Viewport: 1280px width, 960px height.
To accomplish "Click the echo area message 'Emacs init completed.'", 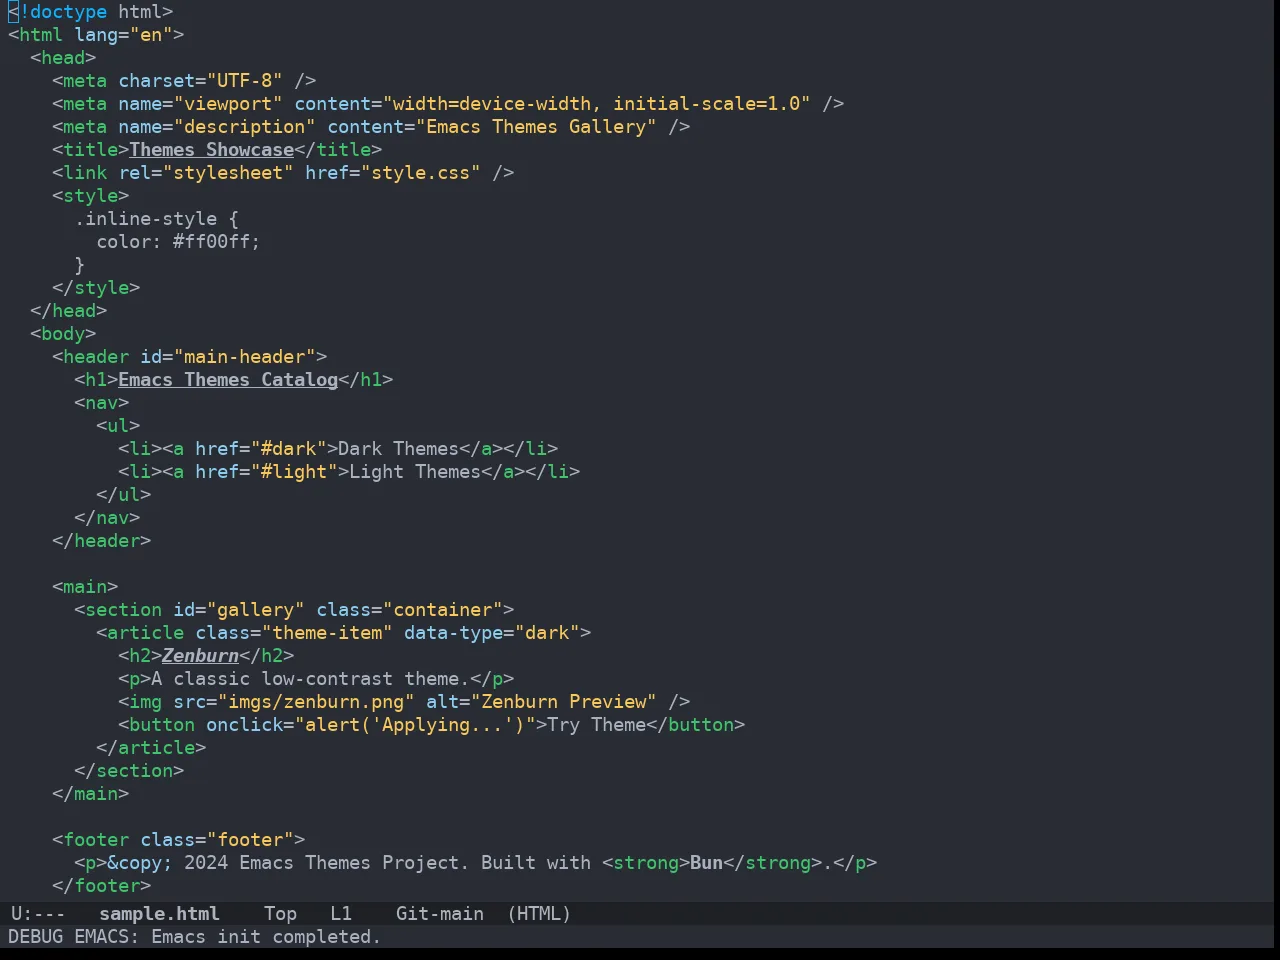I will [266, 936].
